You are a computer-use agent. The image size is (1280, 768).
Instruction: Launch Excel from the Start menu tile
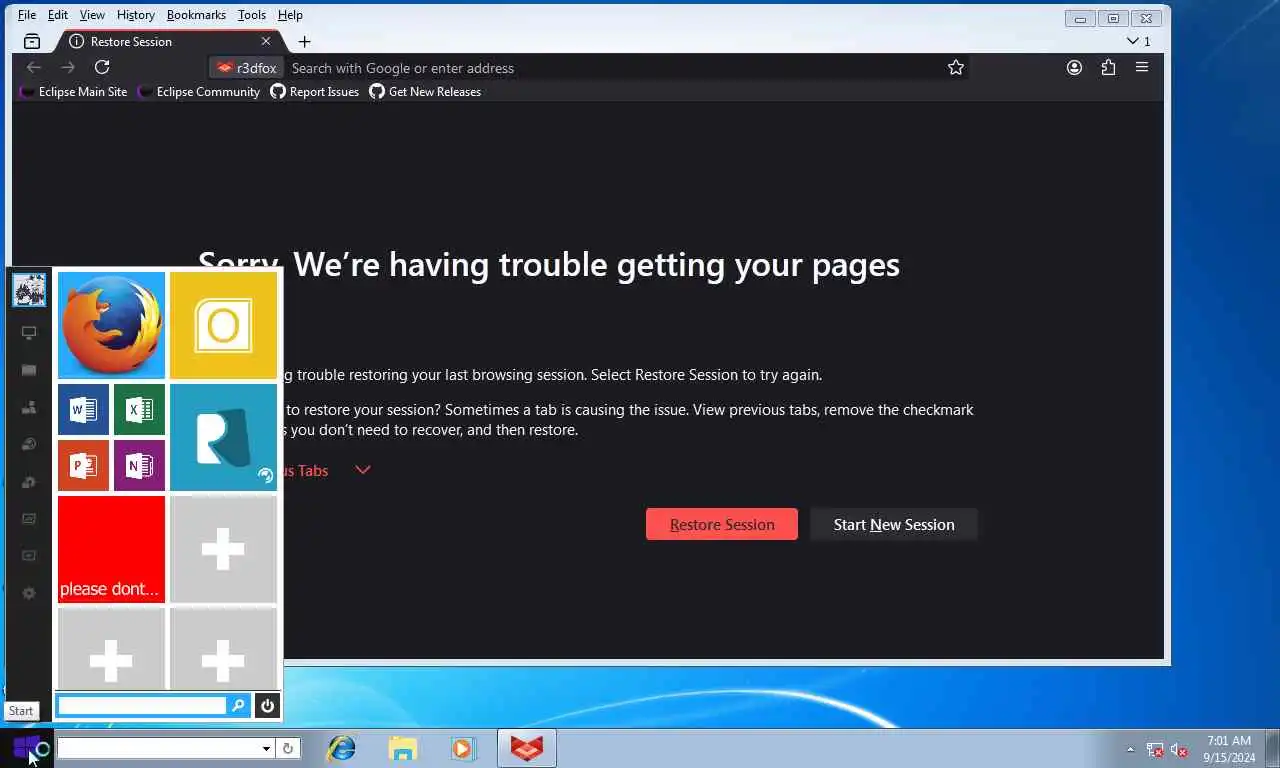(x=139, y=409)
